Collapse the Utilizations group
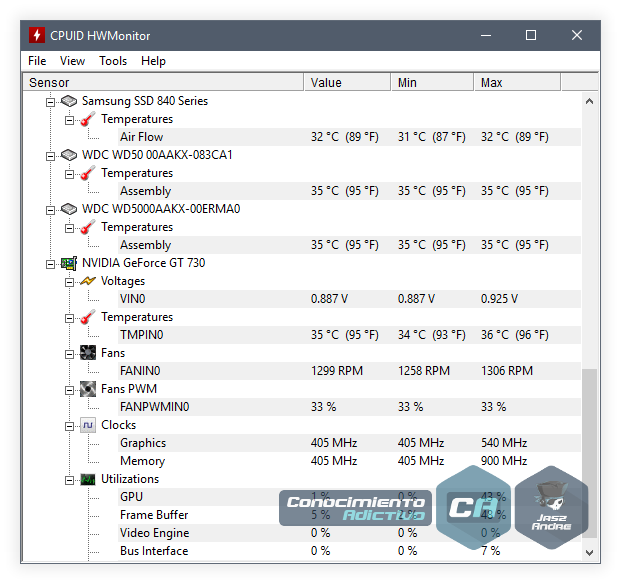621x584 pixels. [x=69, y=481]
